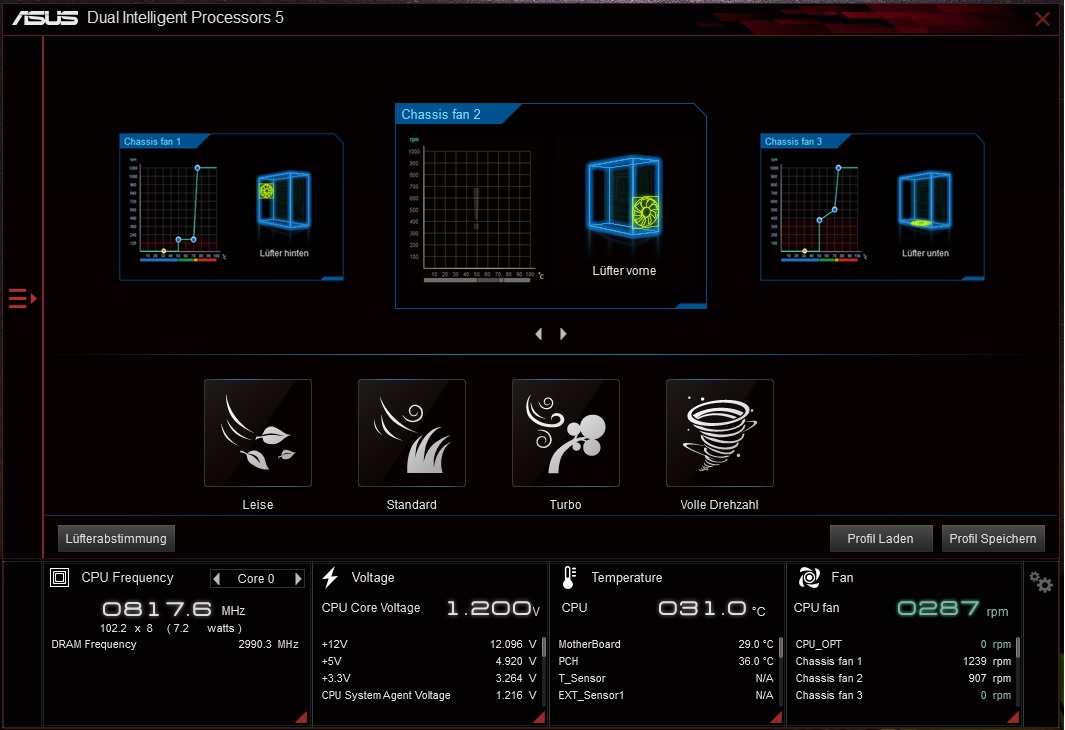1065x730 pixels.
Task: Expand the Voltage panel corner triangle
Action: (x=539, y=717)
